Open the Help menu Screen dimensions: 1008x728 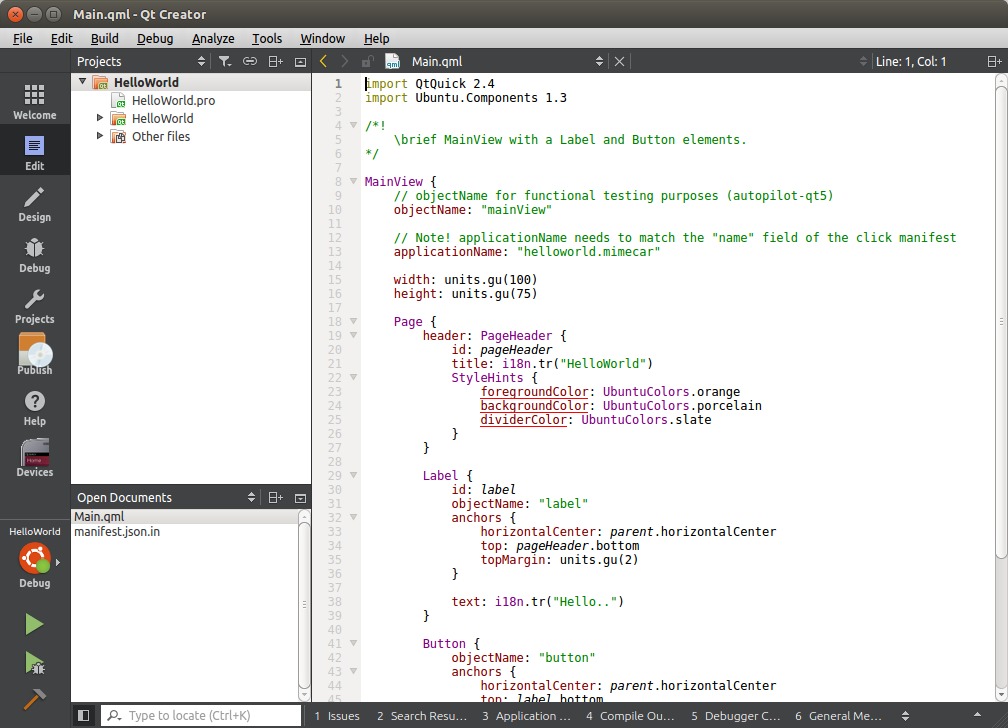point(376,39)
